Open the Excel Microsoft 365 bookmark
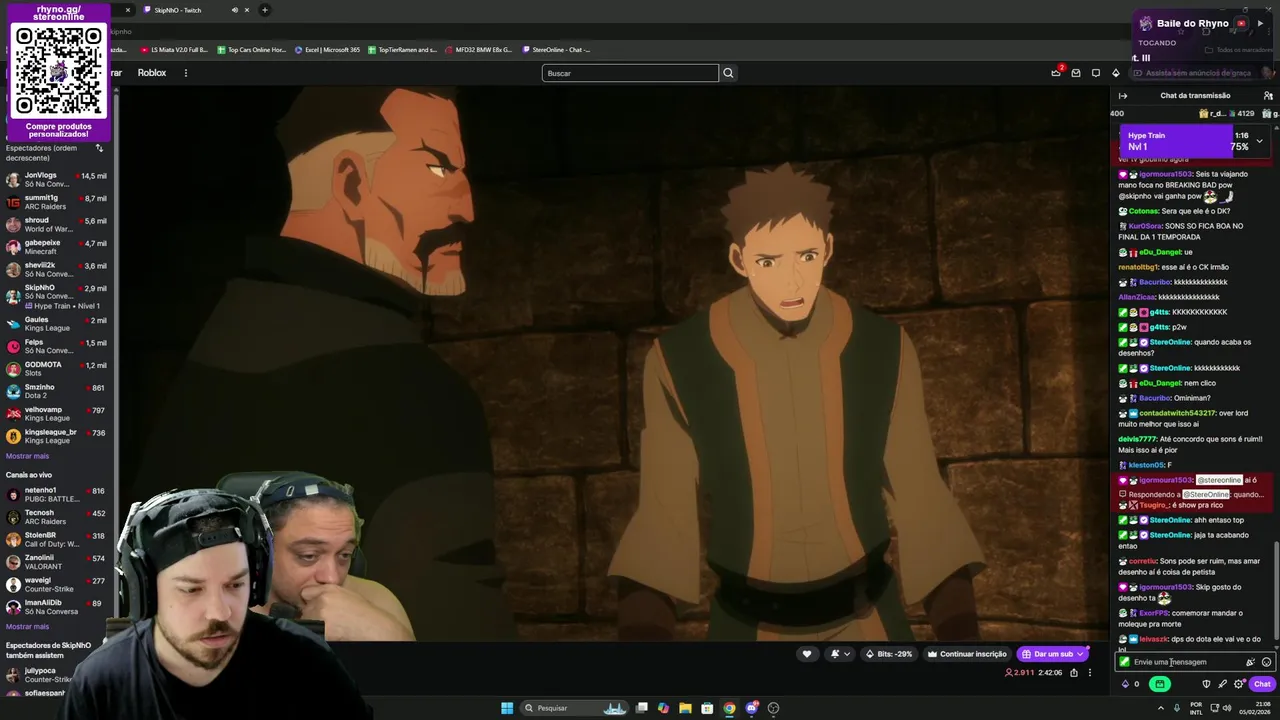 [x=327, y=49]
